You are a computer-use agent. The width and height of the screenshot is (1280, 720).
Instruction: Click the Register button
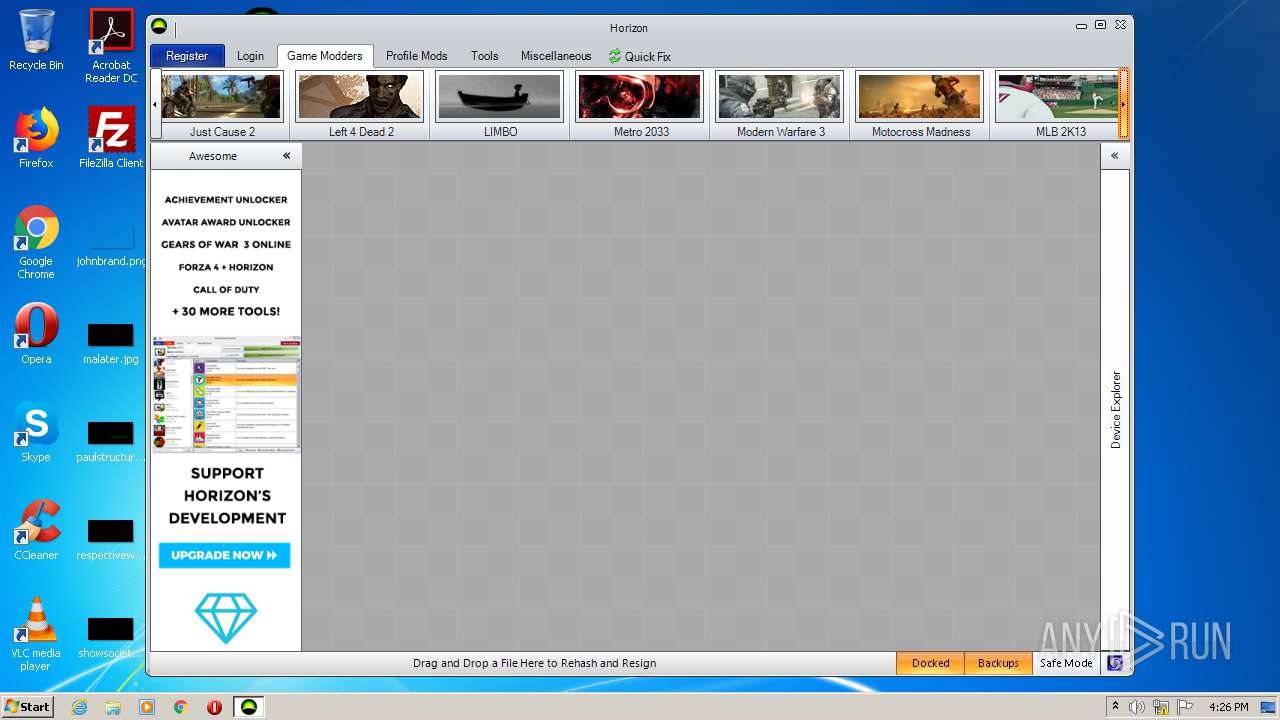[x=187, y=56]
